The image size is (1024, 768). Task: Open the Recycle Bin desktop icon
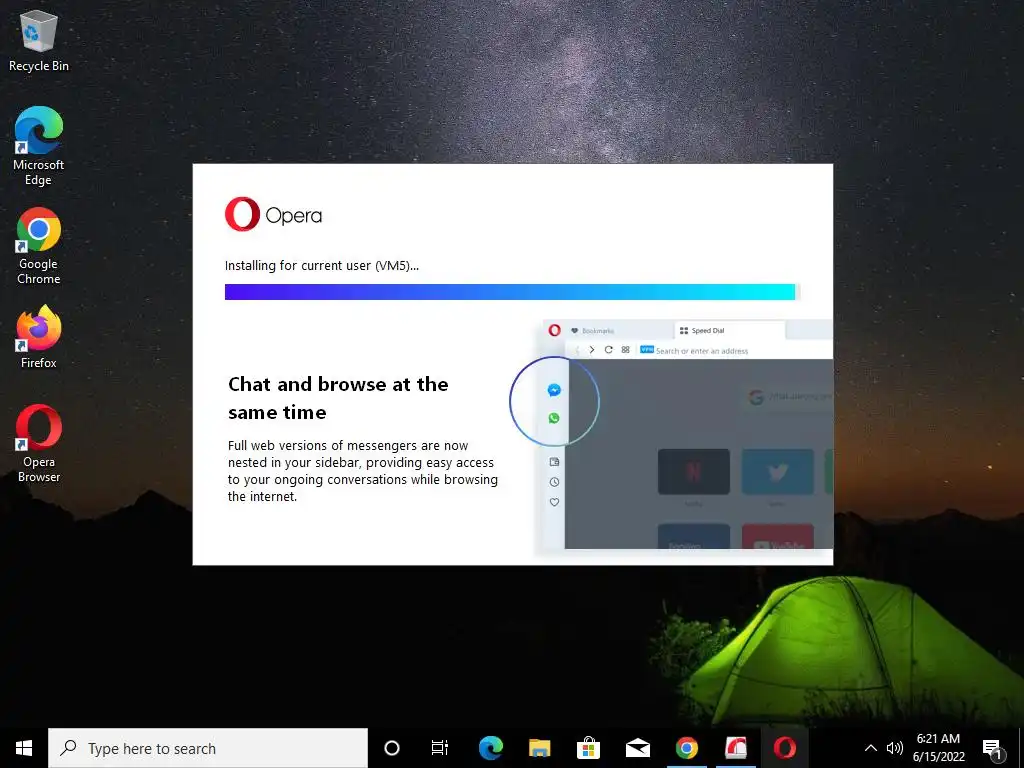[x=39, y=40]
